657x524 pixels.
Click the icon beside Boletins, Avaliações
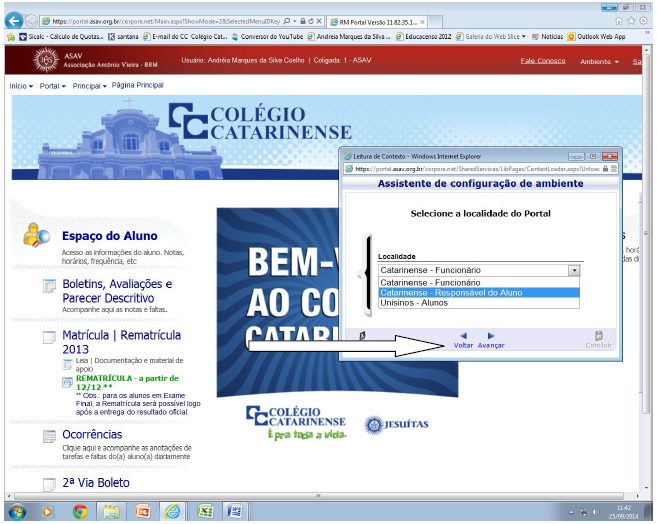[x=49, y=286]
